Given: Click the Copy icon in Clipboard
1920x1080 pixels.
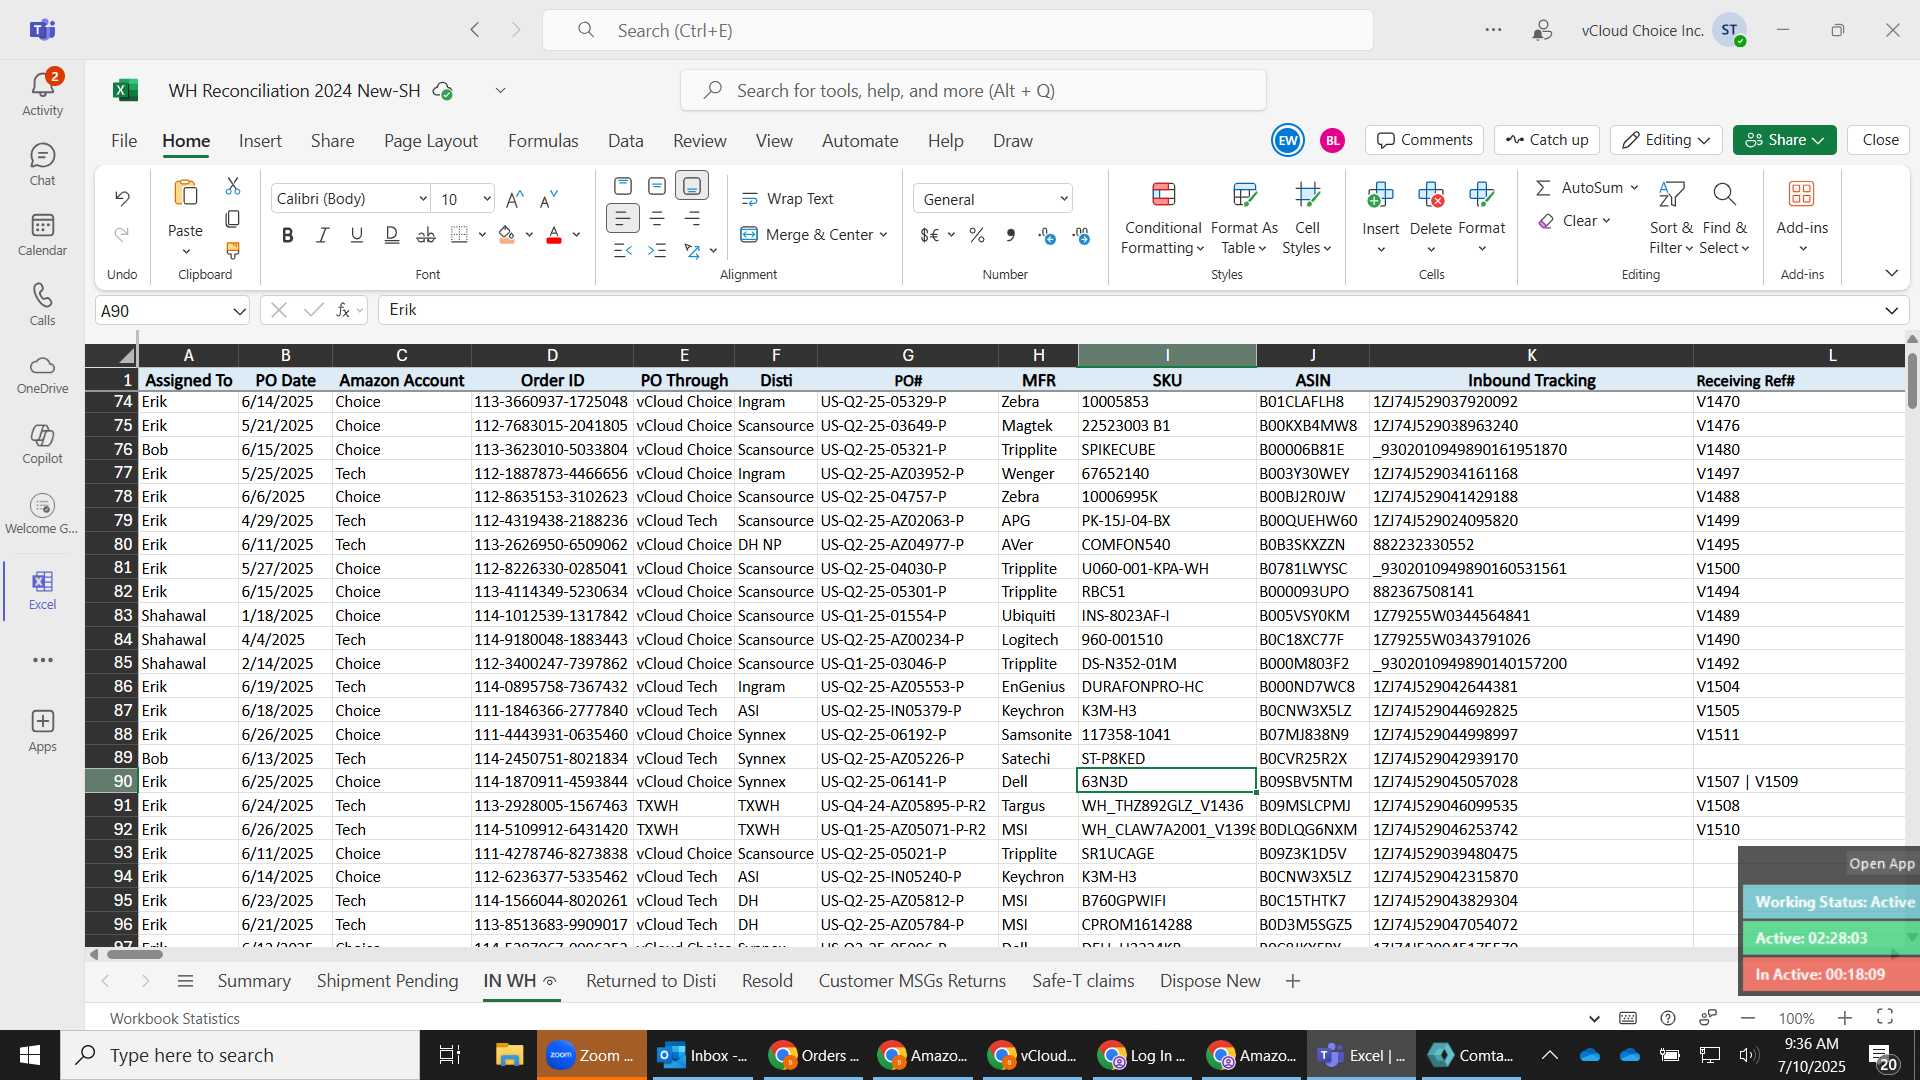Looking at the screenshot, I should pyautogui.click(x=233, y=218).
